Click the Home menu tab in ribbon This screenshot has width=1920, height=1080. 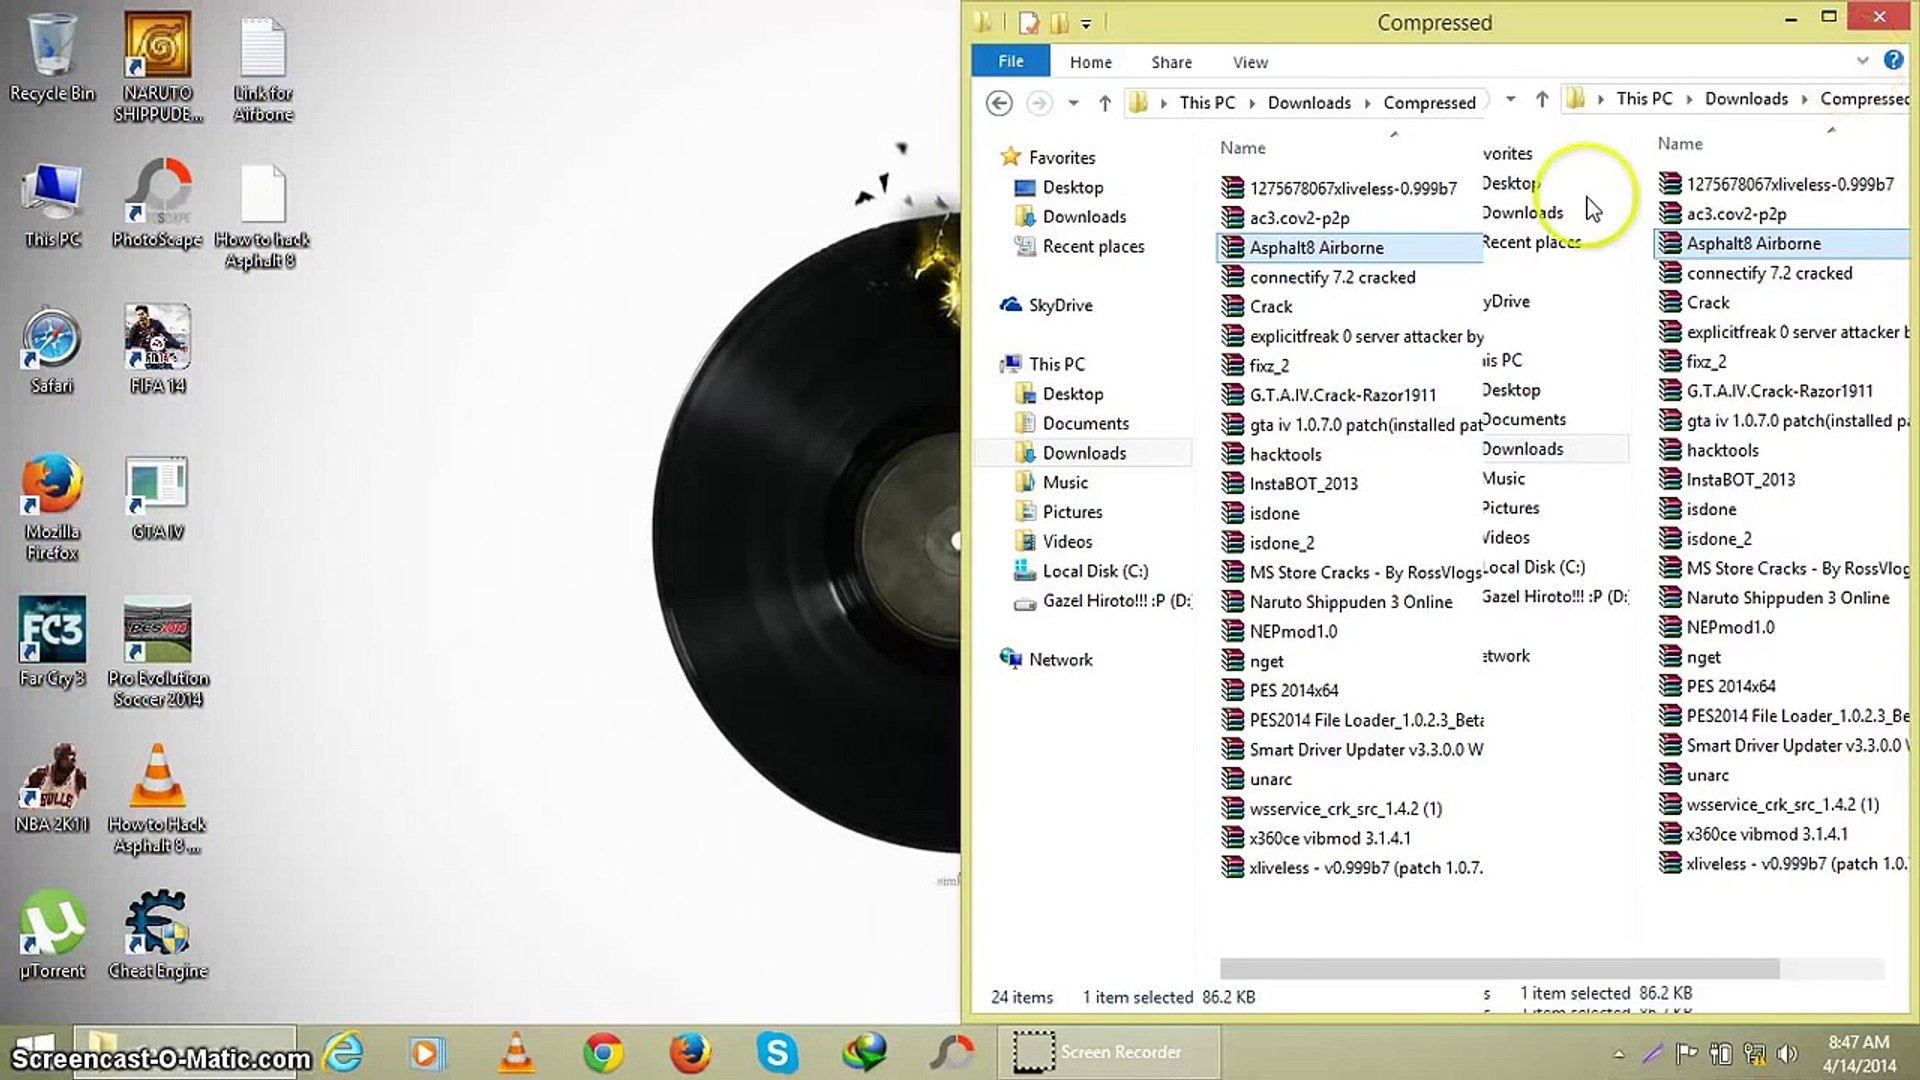click(1089, 61)
